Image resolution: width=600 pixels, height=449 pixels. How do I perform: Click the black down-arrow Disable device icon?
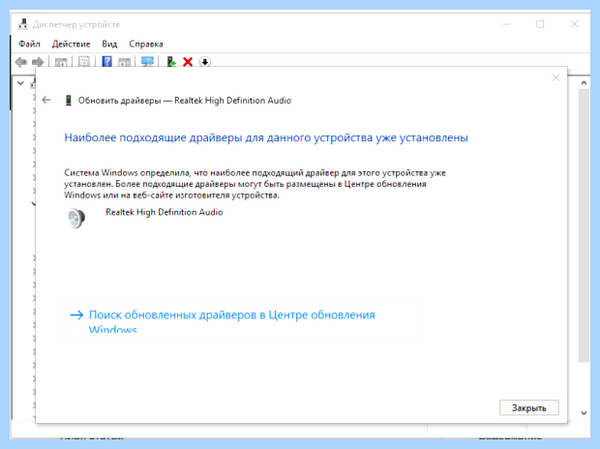[205, 62]
